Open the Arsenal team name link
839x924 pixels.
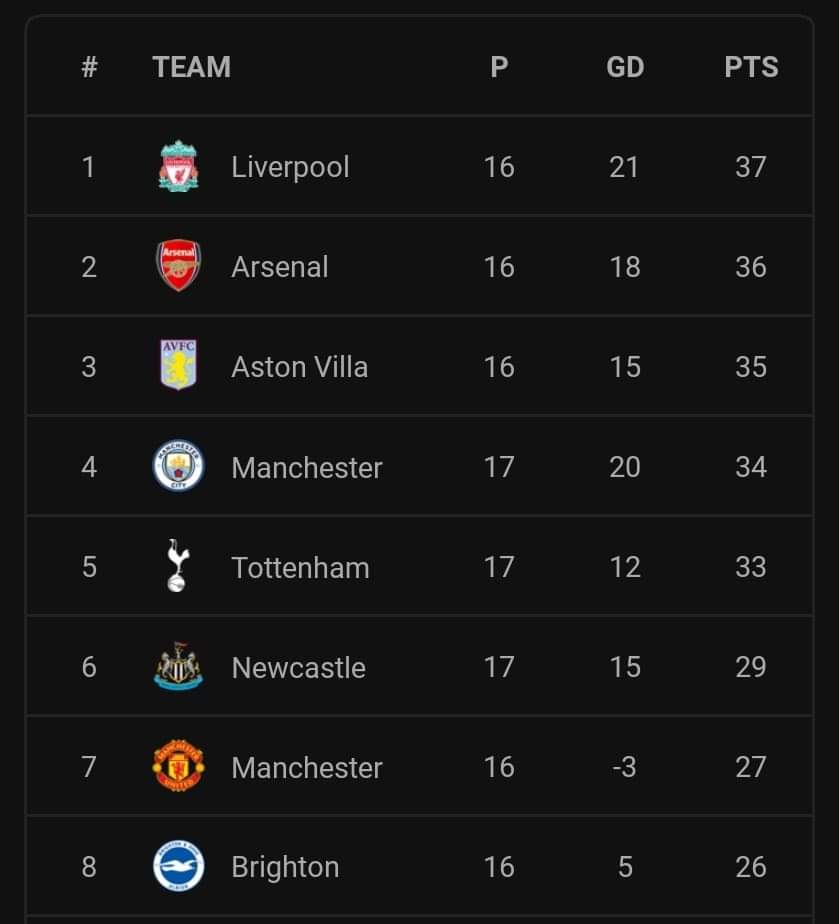[280, 267]
